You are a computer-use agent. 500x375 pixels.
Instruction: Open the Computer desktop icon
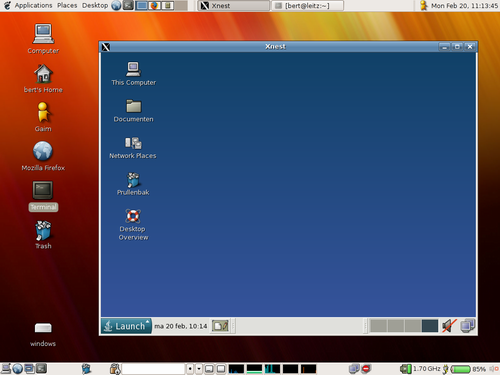click(x=43, y=39)
